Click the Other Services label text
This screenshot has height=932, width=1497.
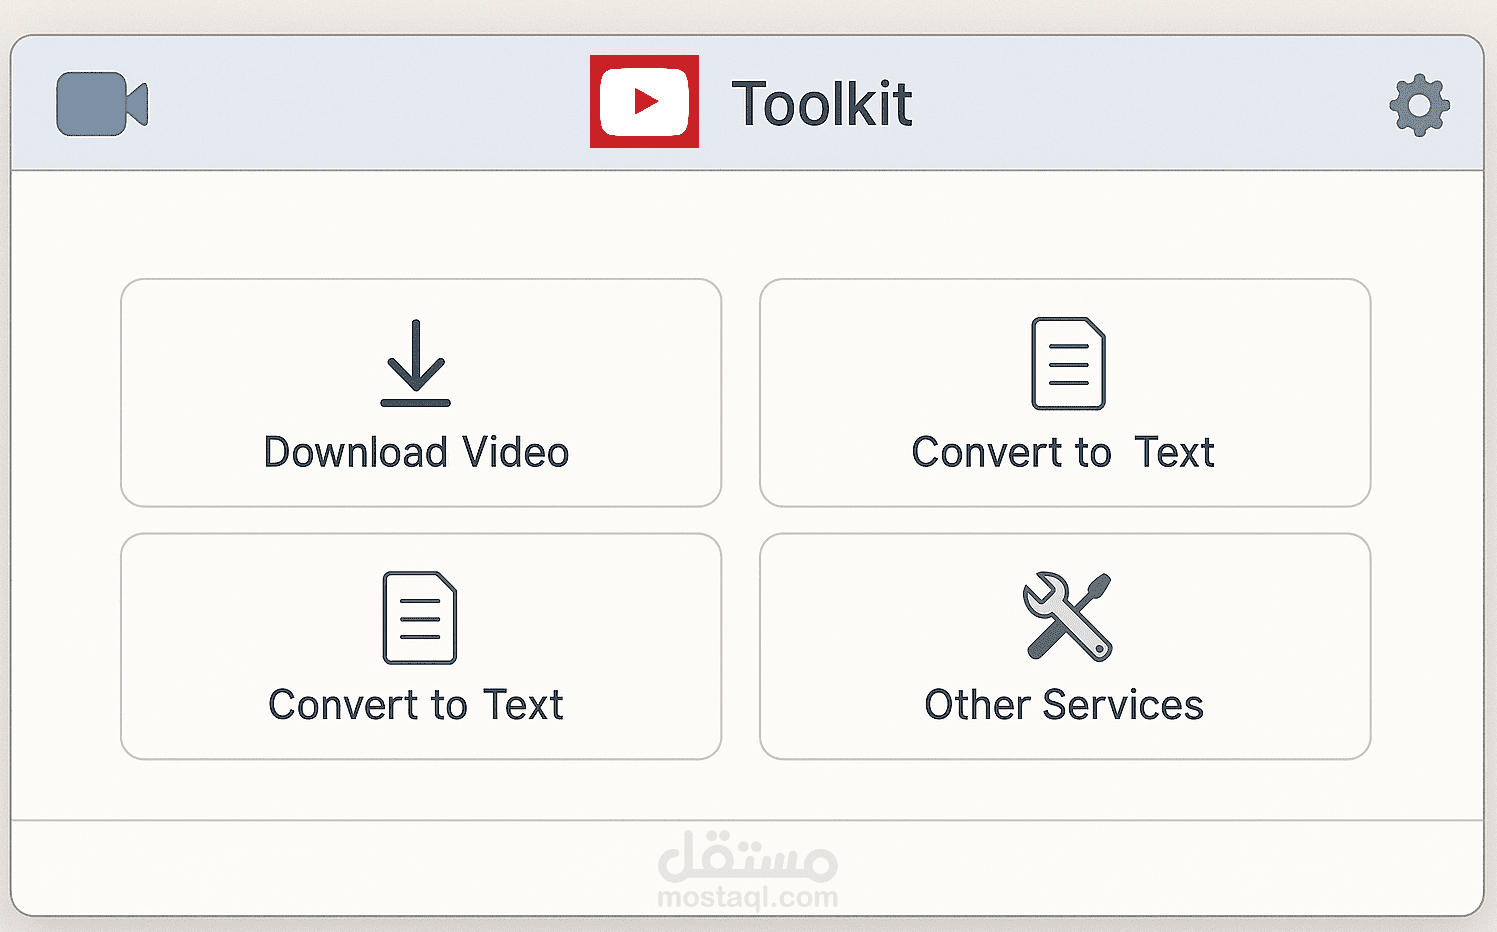click(x=1064, y=704)
